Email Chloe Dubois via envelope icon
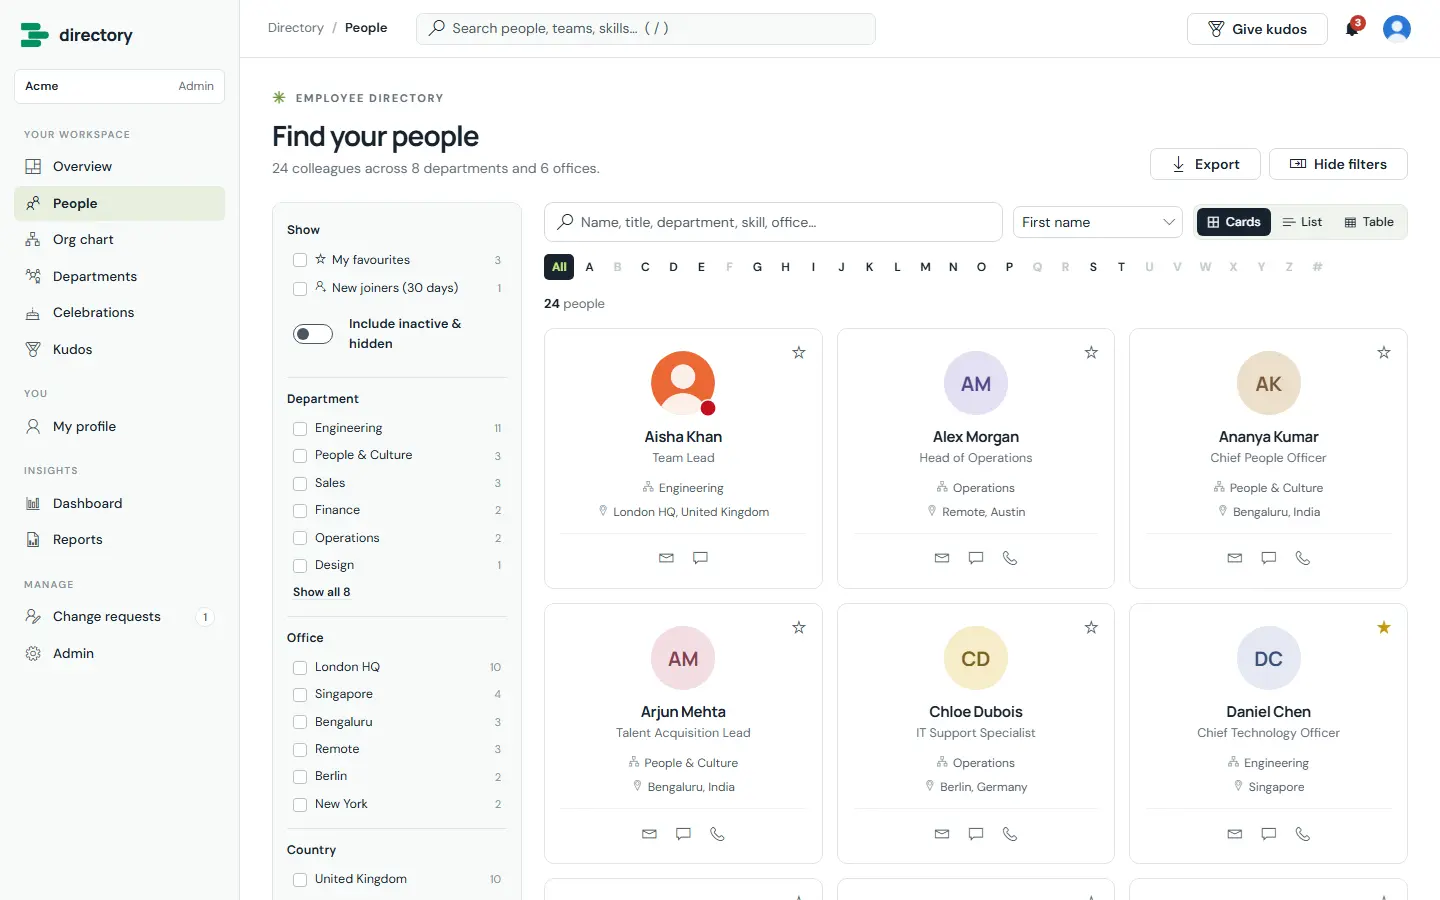The width and height of the screenshot is (1440, 900). (x=942, y=833)
